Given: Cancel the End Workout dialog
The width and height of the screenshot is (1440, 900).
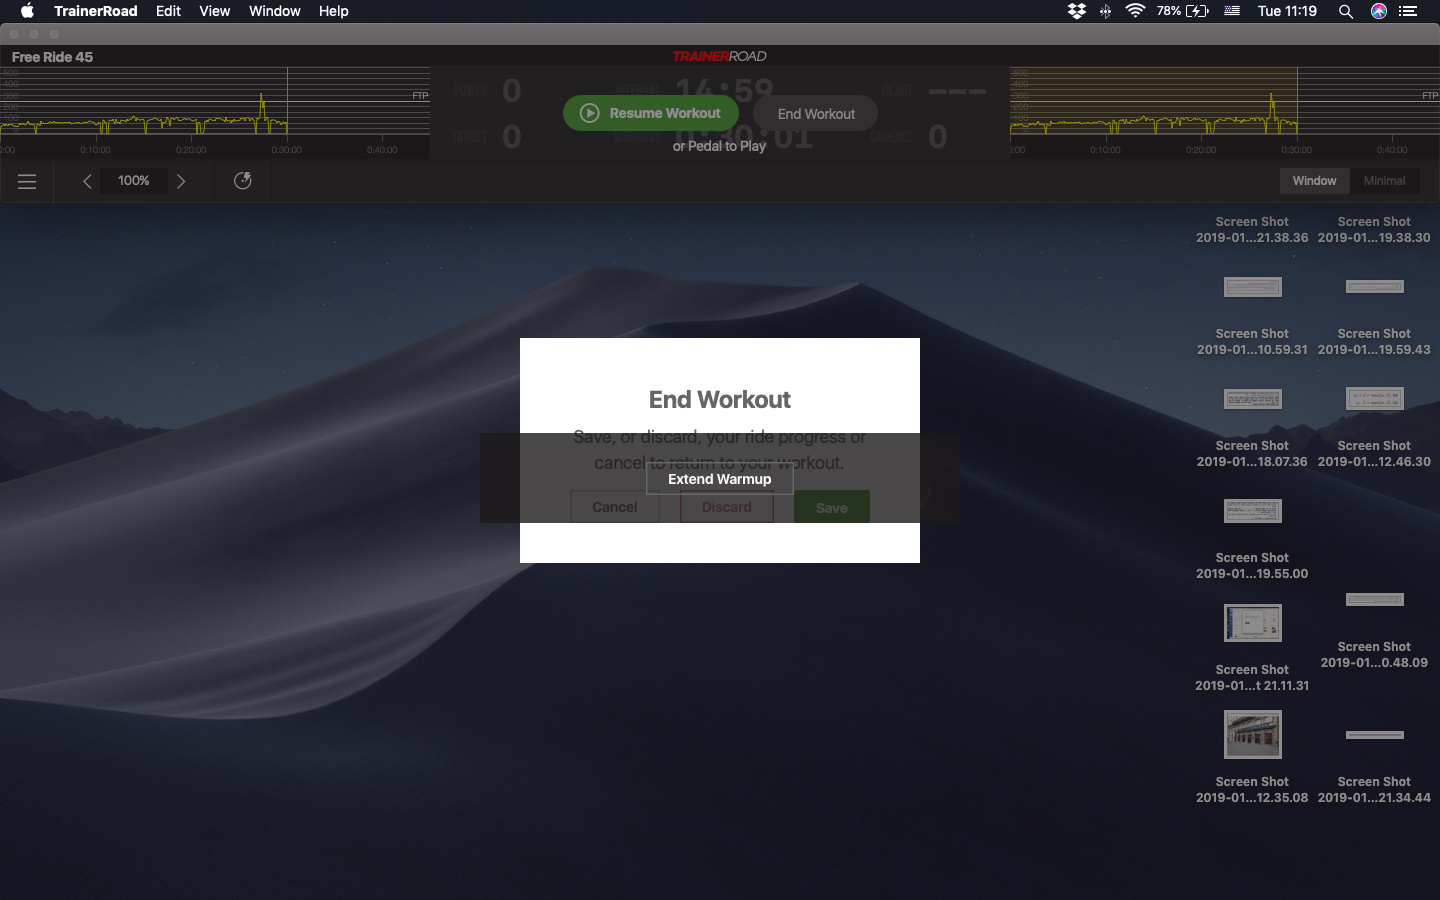Looking at the screenshot, I should (x=615, y=507).
